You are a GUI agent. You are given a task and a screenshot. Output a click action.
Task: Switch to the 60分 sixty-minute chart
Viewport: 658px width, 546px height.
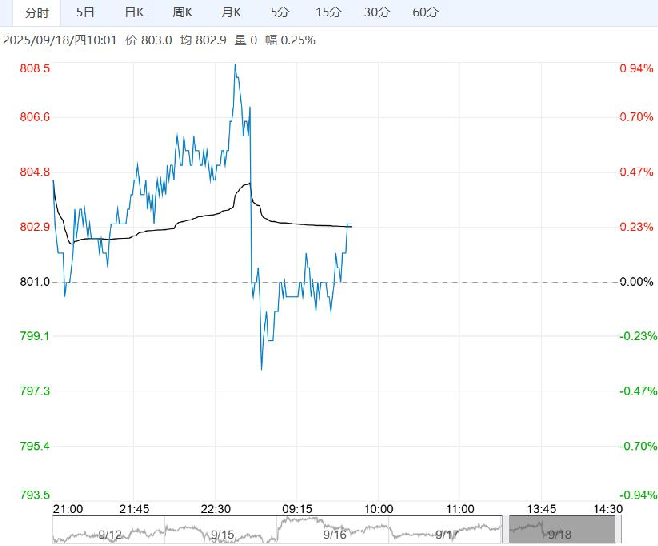click(x=426, y=12)
